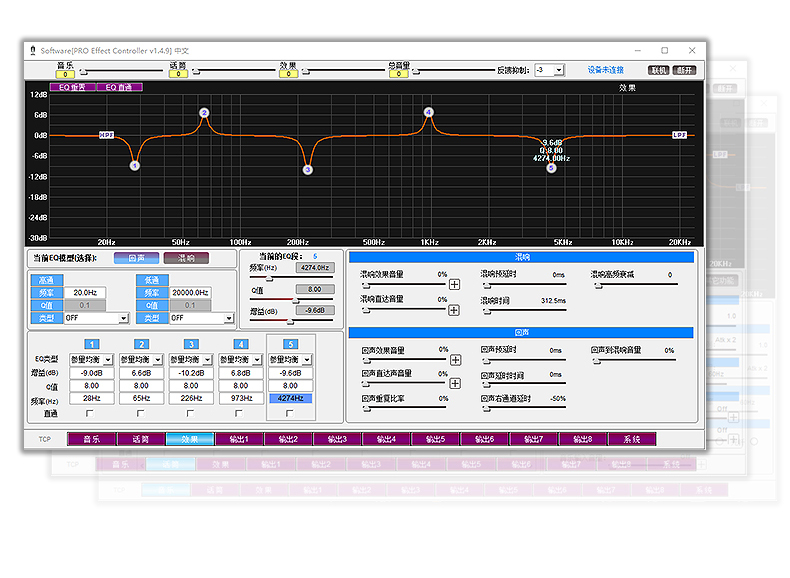Switch to the 输出4 bottom tab

pos(386,439)
